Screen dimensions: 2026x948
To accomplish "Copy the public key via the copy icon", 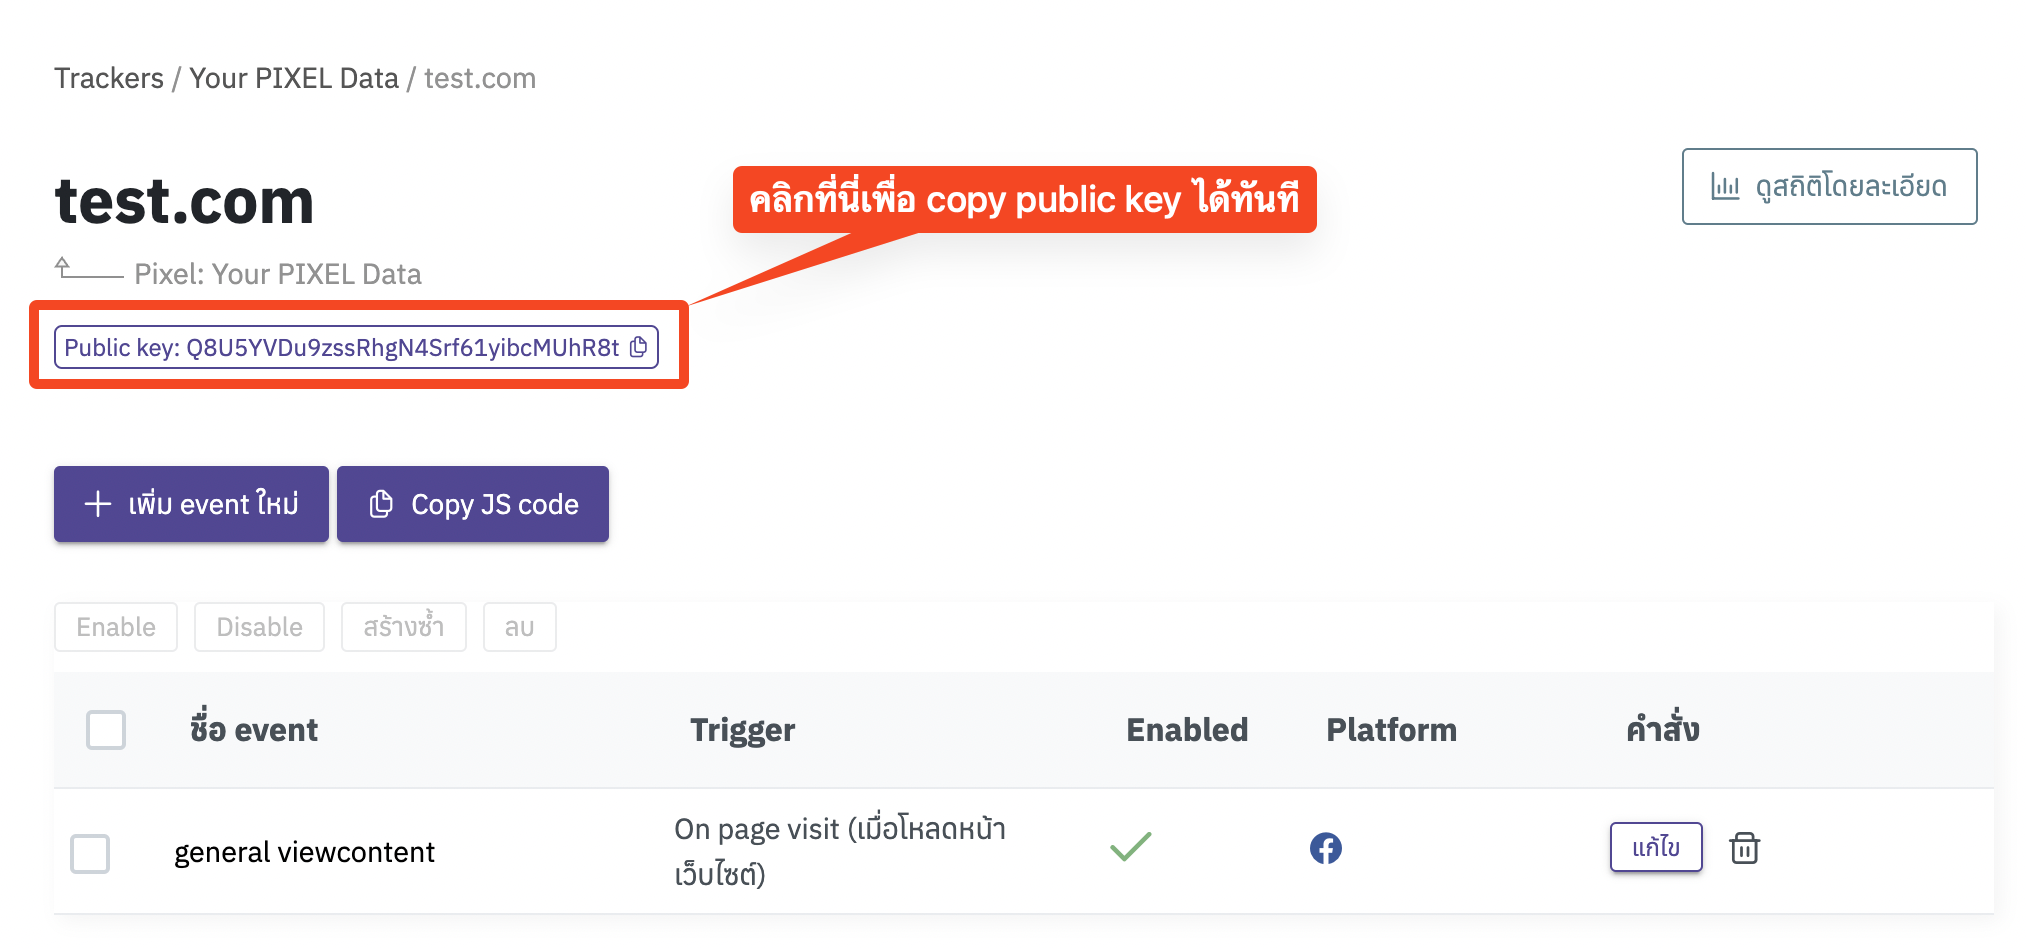I will coord(640,347).
